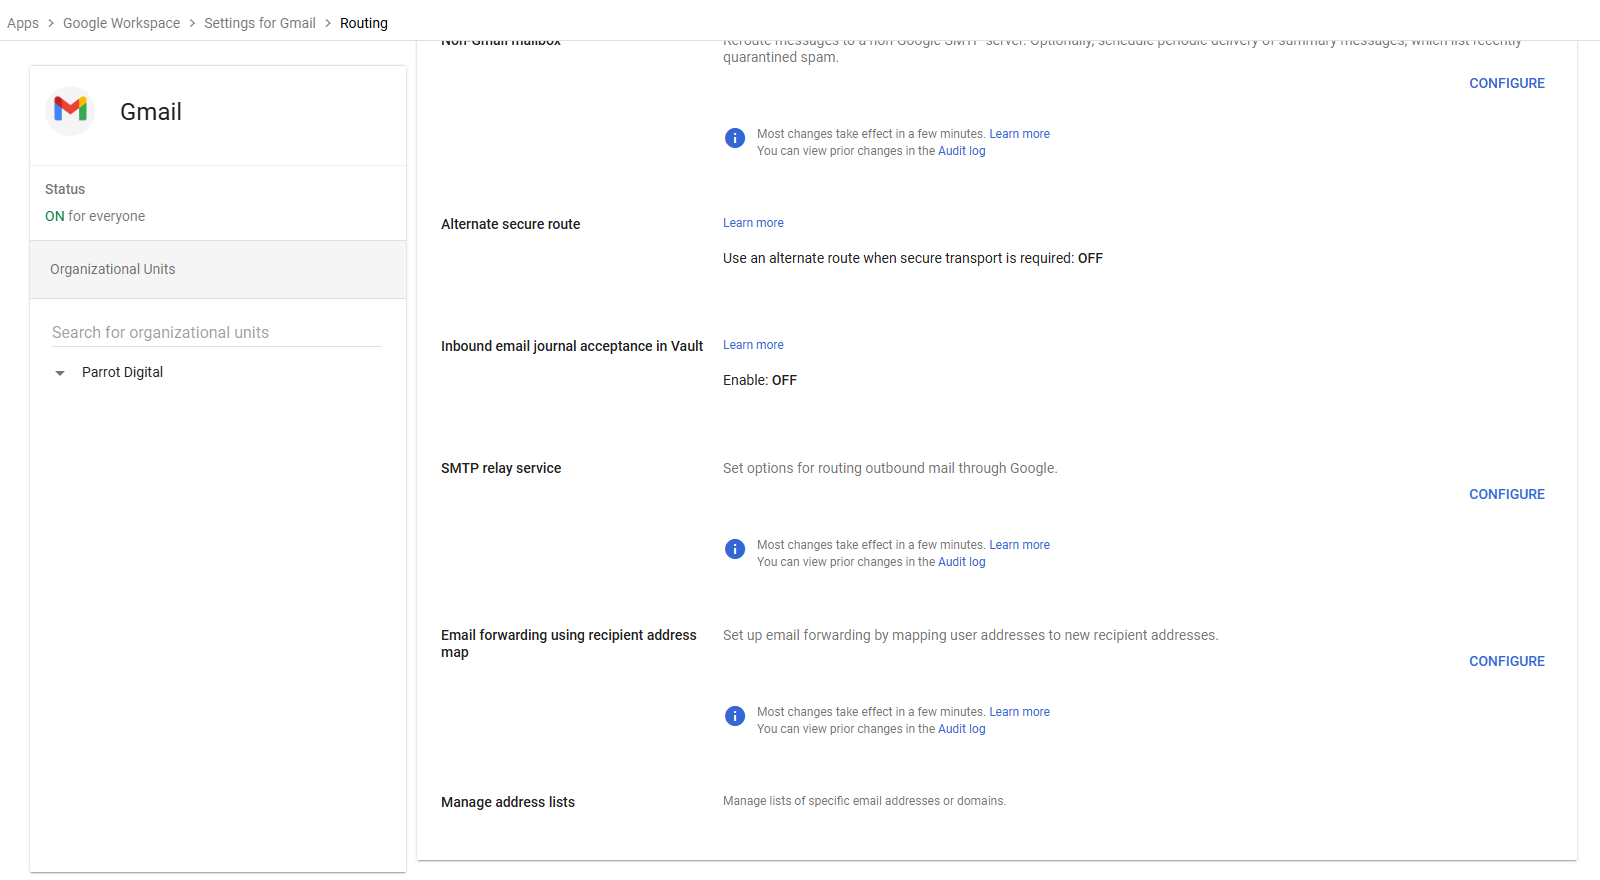Click Organizational Units section header
This screenshot has height=880, width=1600.
(113, 269)
